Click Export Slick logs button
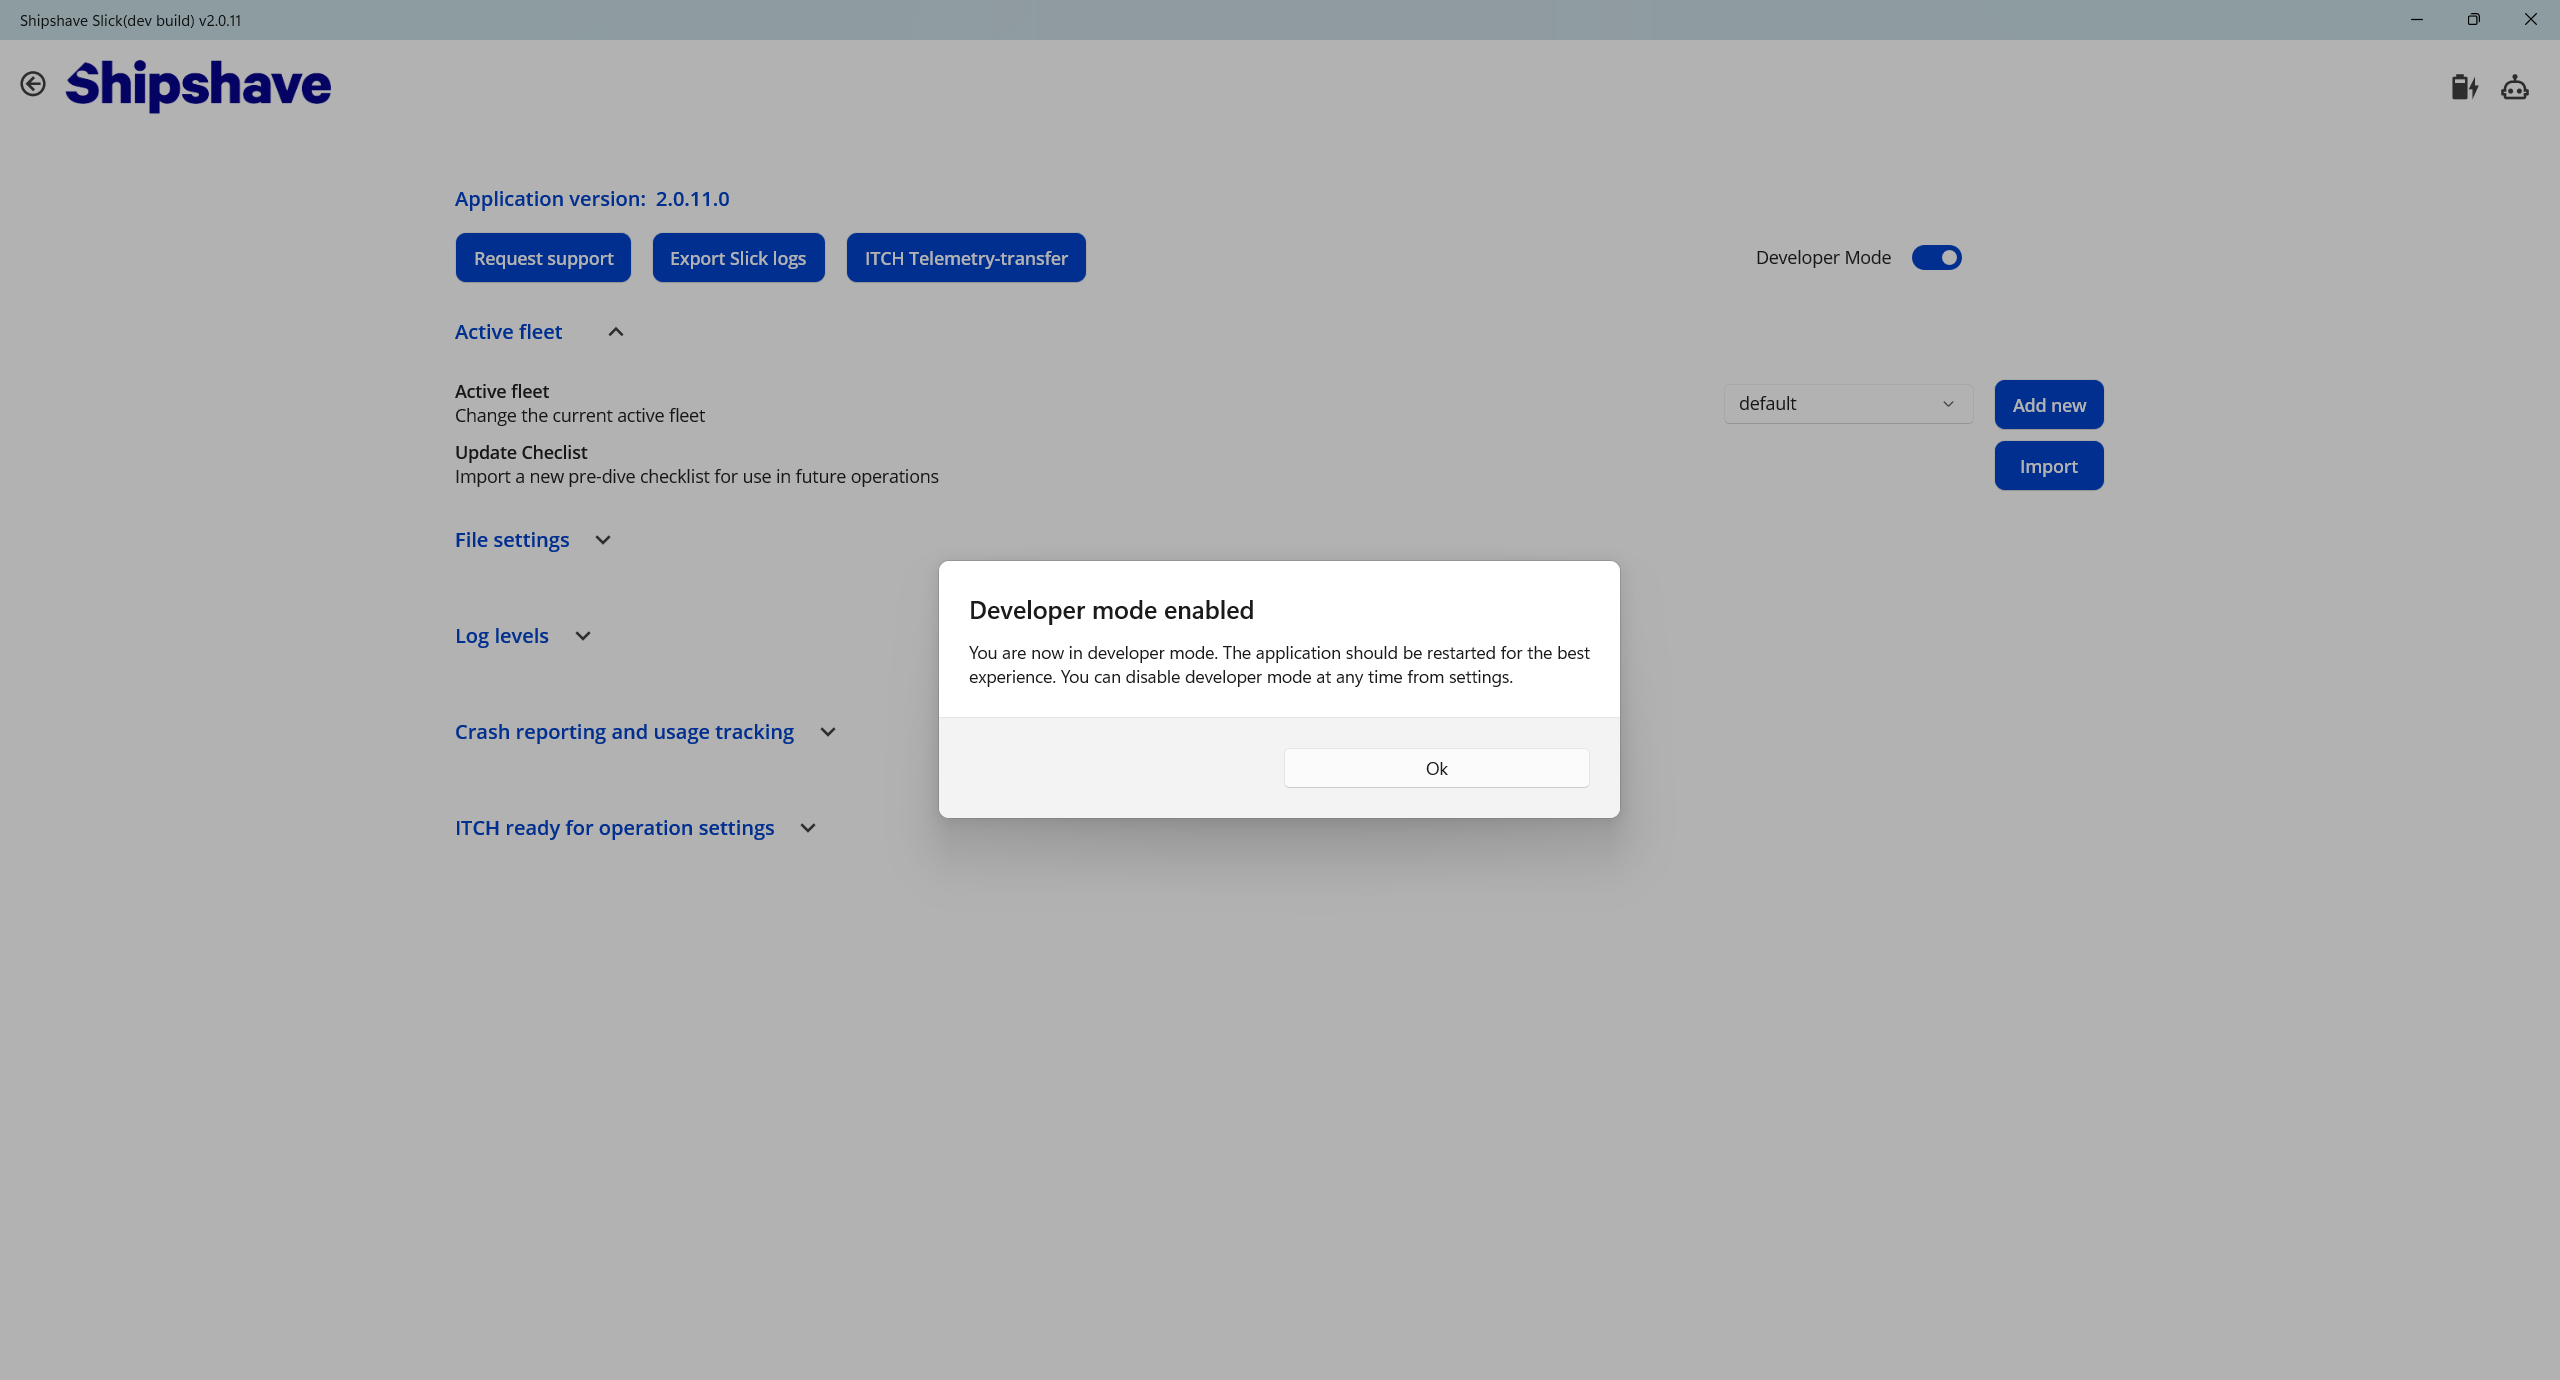This screenshot has height=1380, width=2560. pos(738,258)
